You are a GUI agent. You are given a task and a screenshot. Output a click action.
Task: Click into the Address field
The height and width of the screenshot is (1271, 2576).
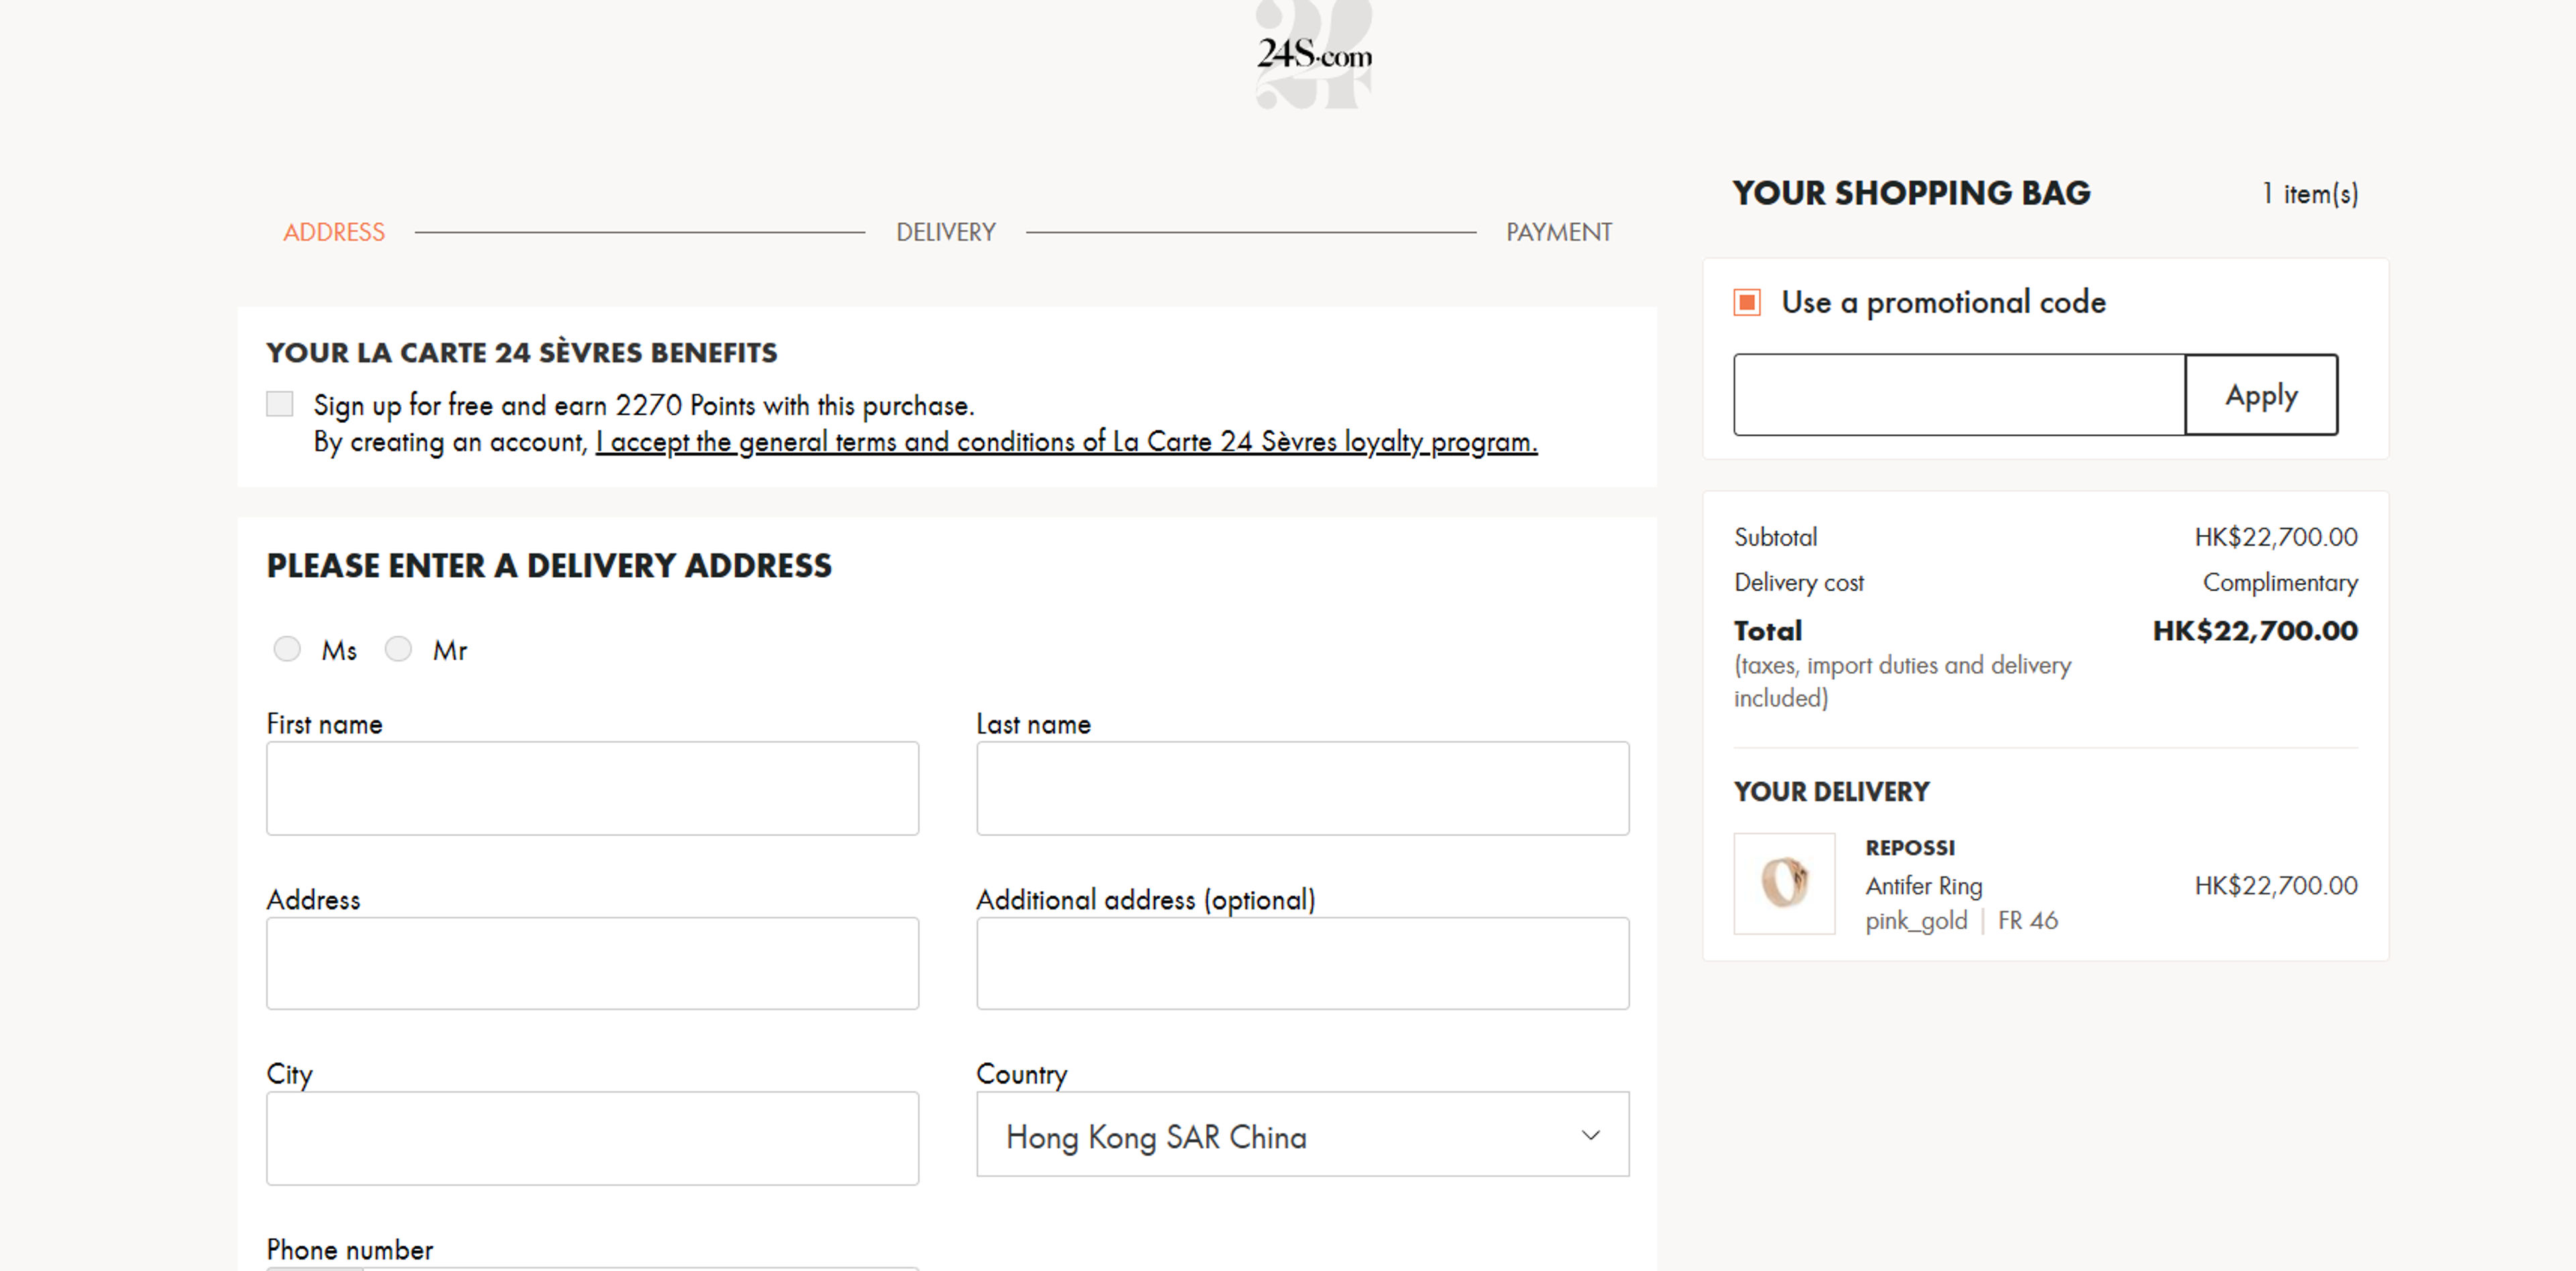(592, 963)
